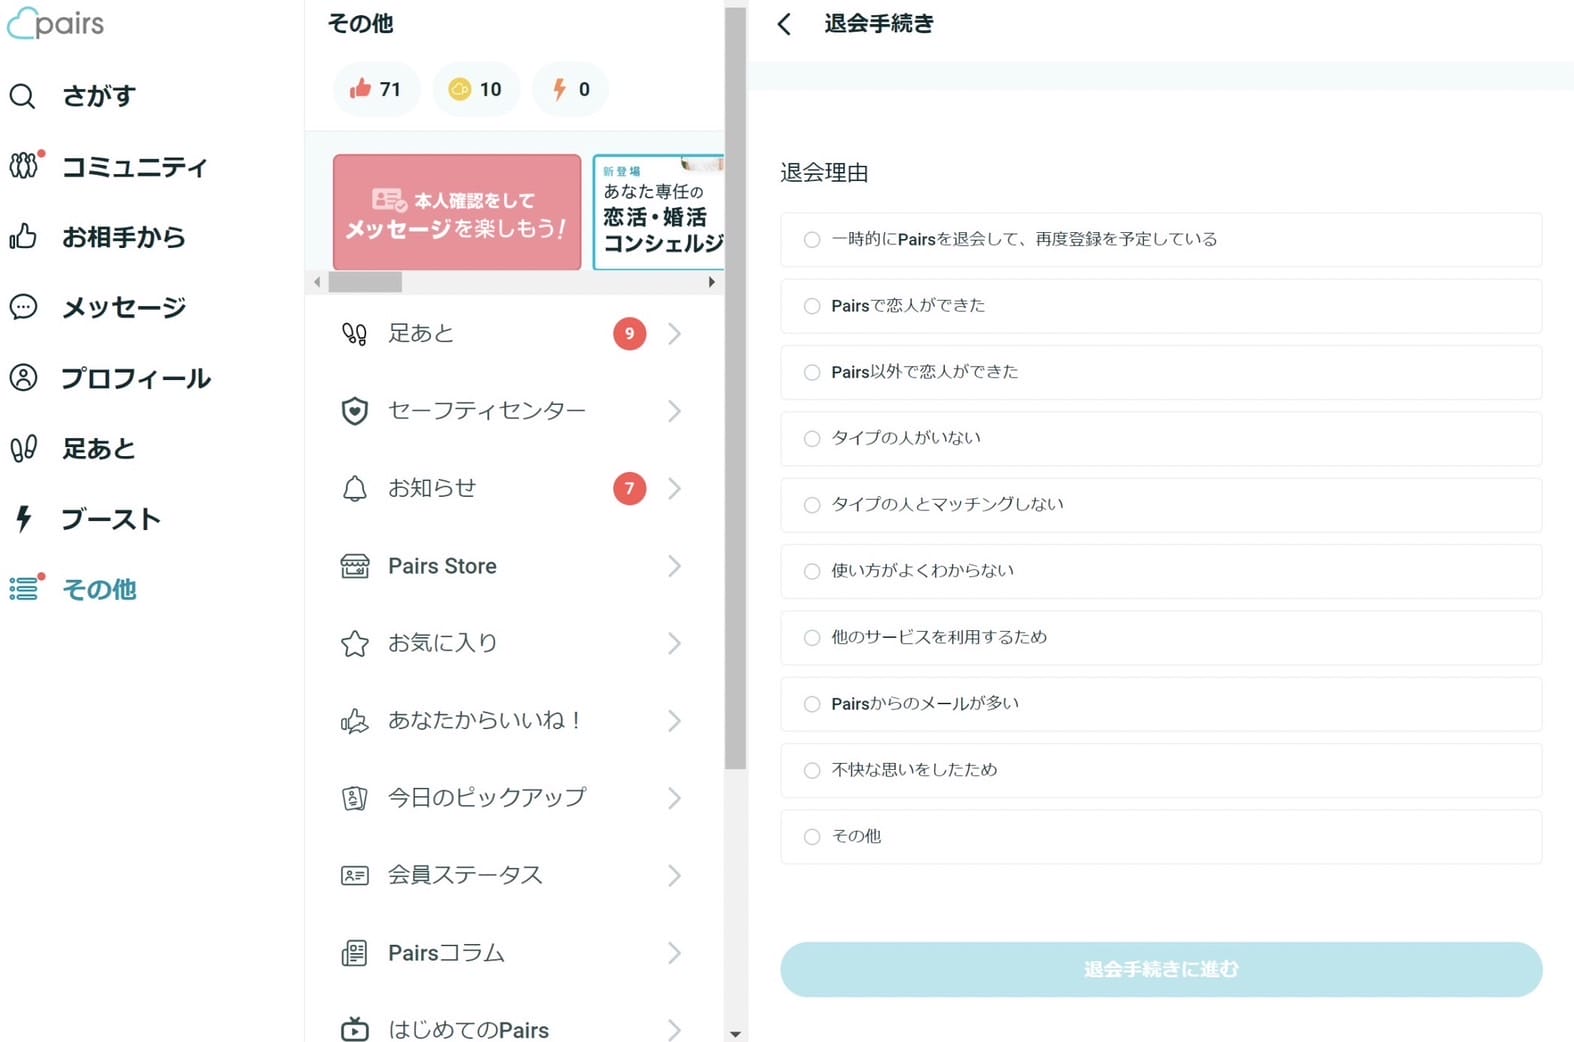Viewport: 1574px width, 1042px height.
Task: Click the 退会手続きに進む button
Action: 1161,969
